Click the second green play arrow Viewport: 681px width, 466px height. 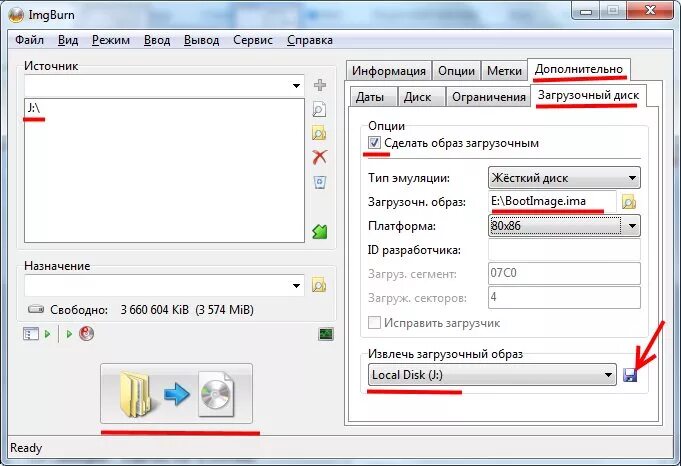pos(69,334)
